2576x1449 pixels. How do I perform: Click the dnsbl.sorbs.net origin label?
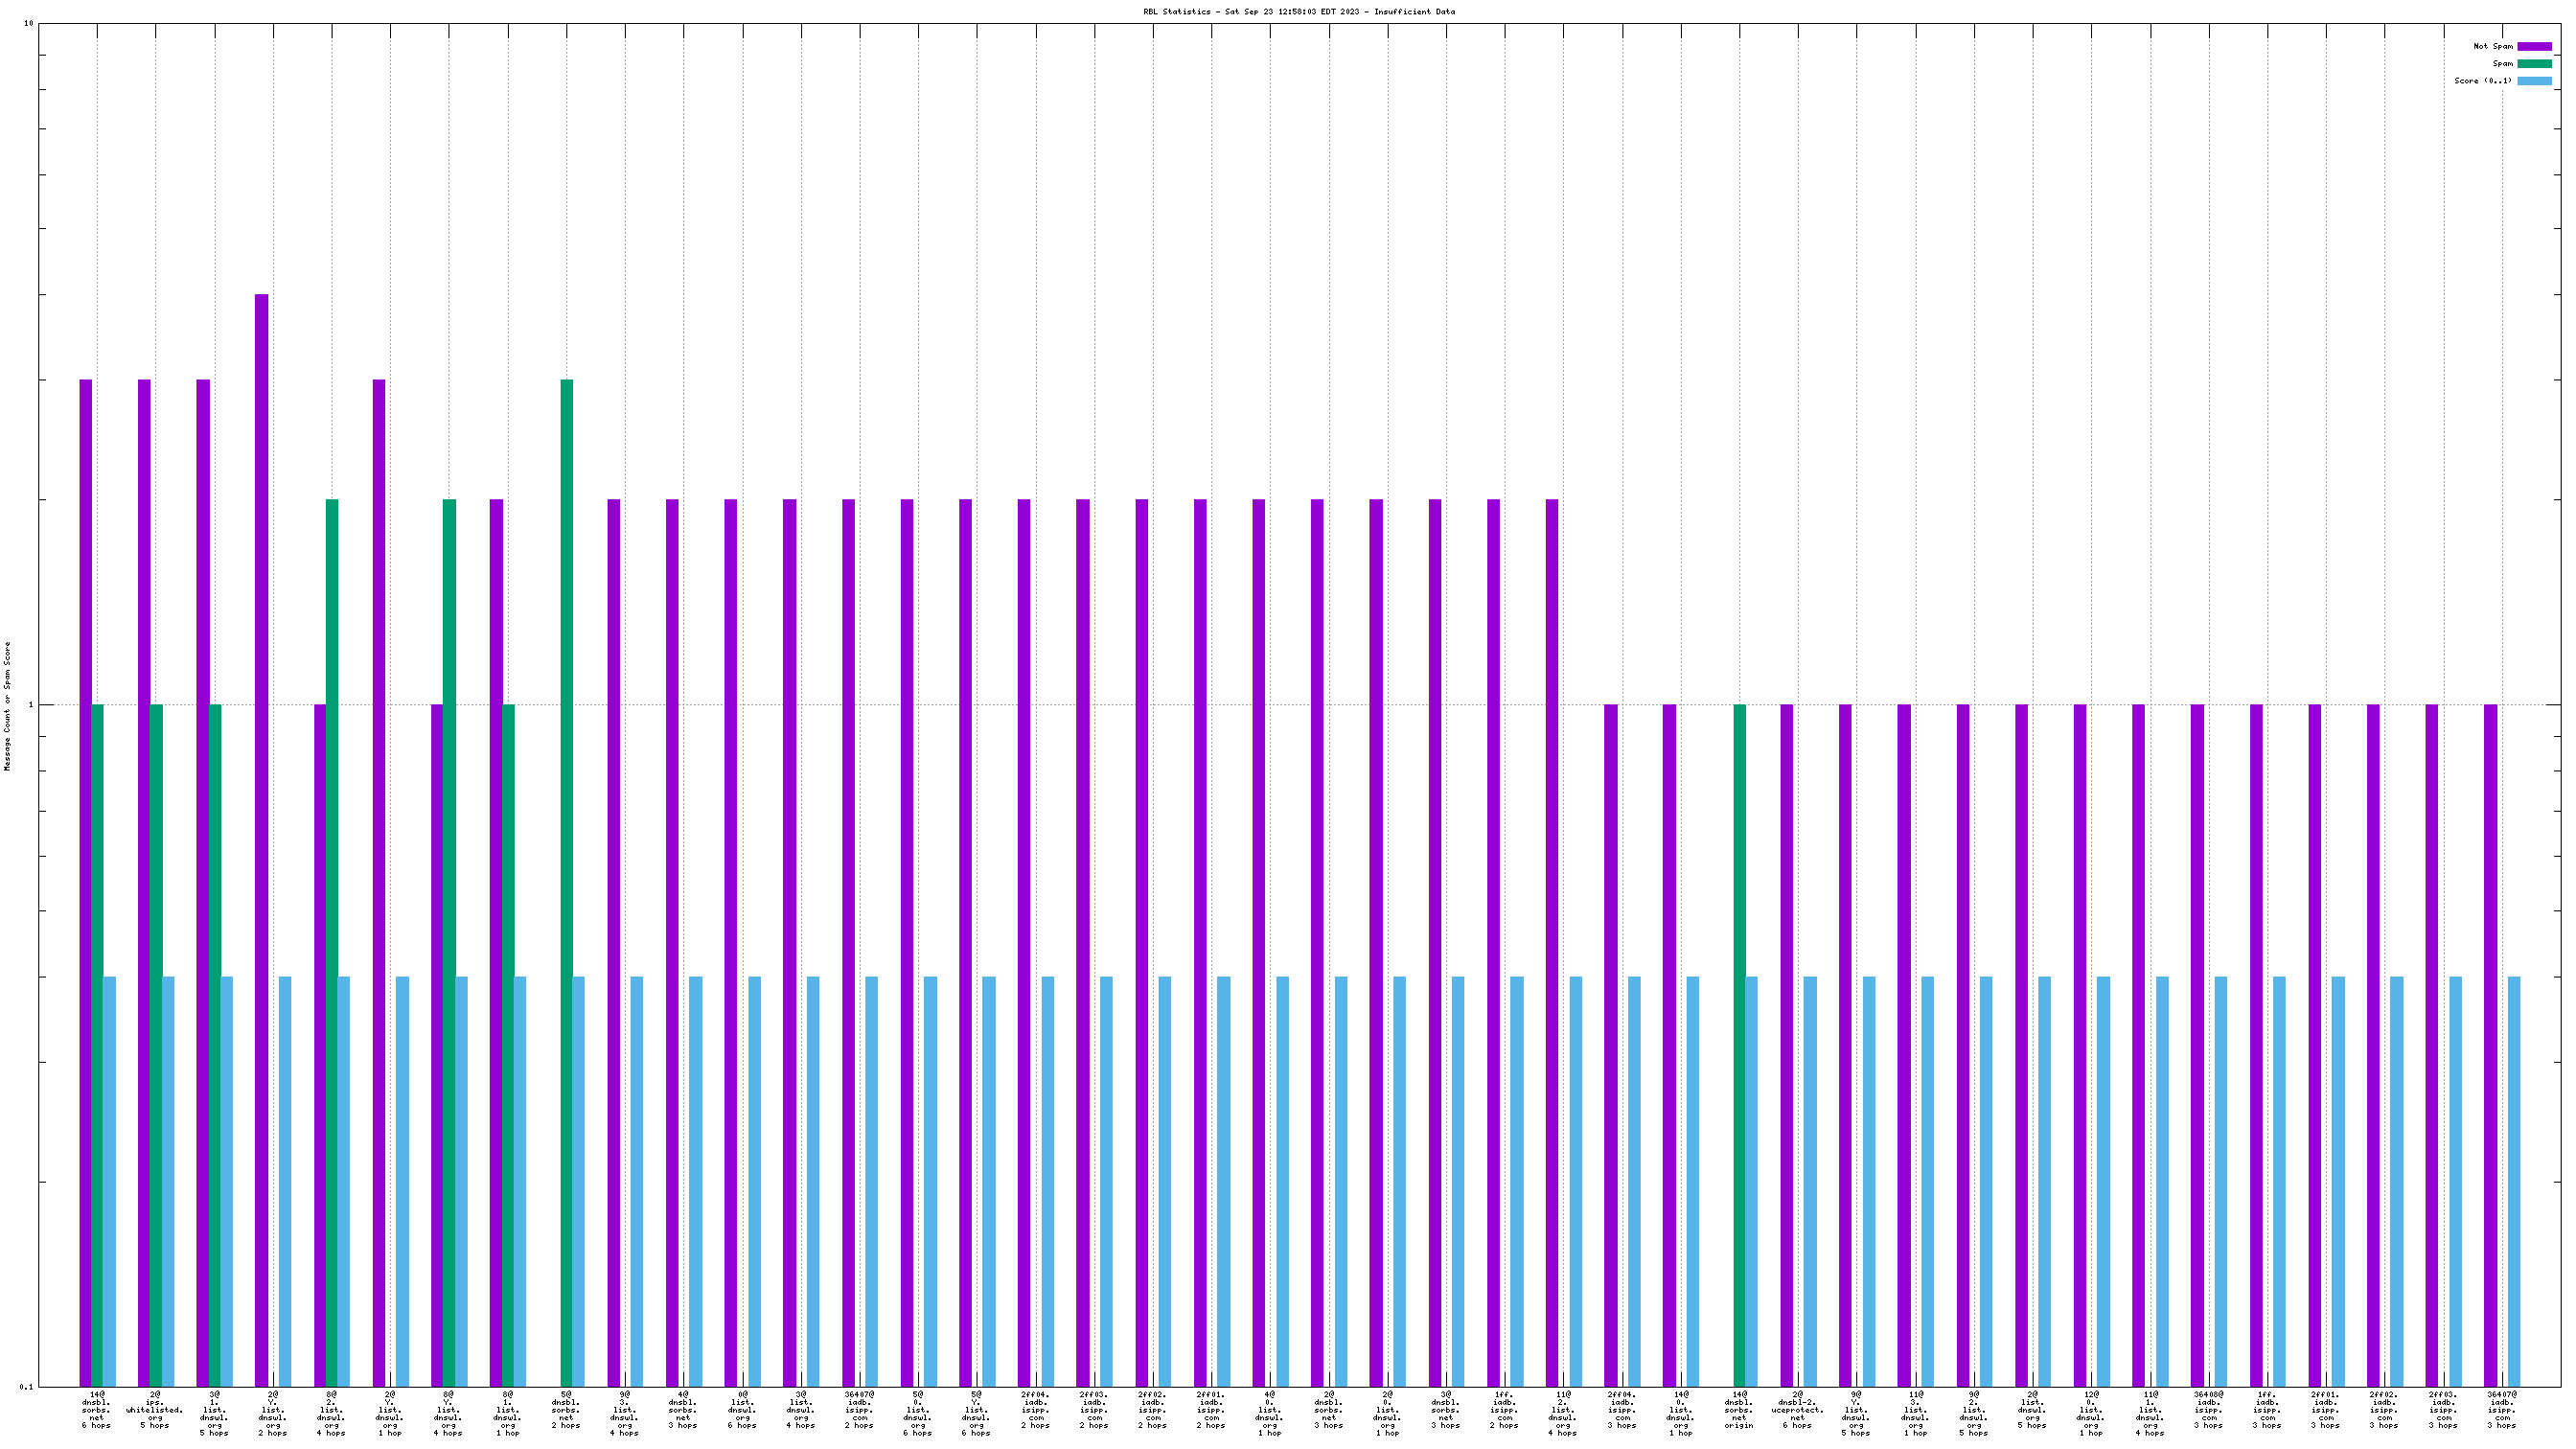(1739, 1409)
